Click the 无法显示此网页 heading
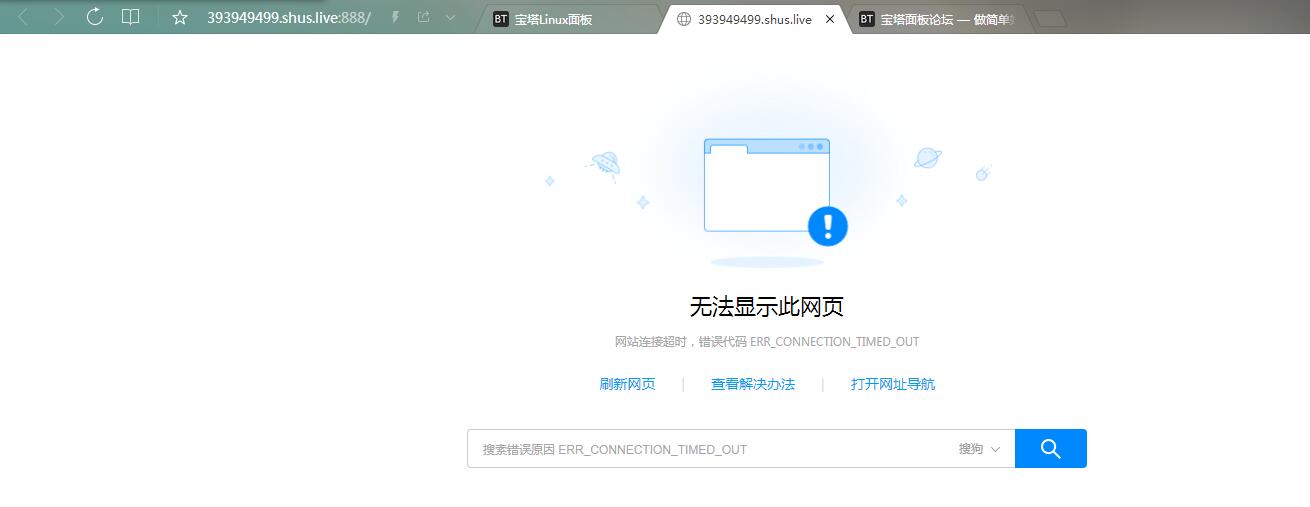The height and width of the screenshot is (507, 1310). [x=767, y=307]
